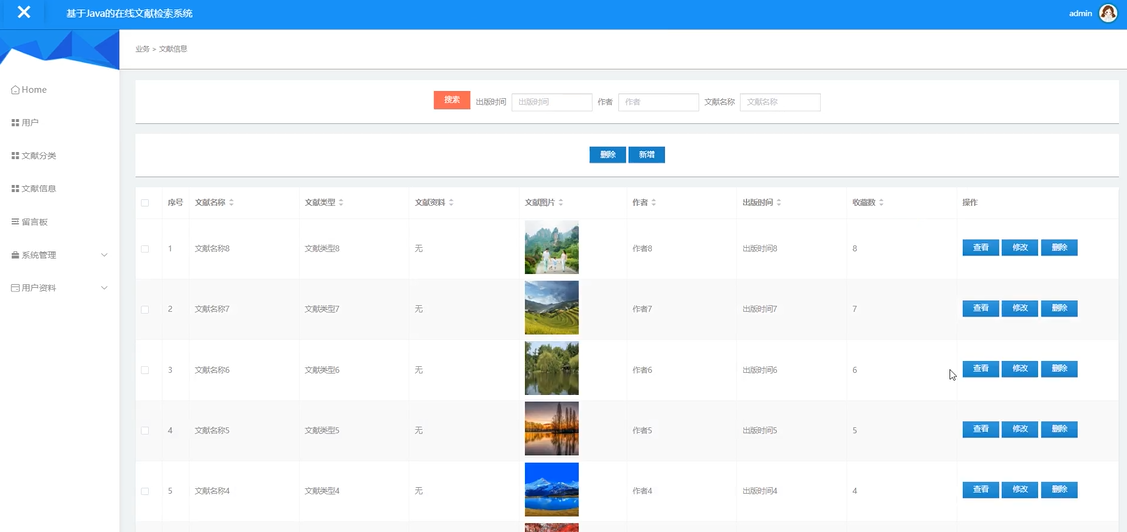1127x532 pixels.
Task: Click the bulk 删除 button above table
Action: (x=607, y=155)
